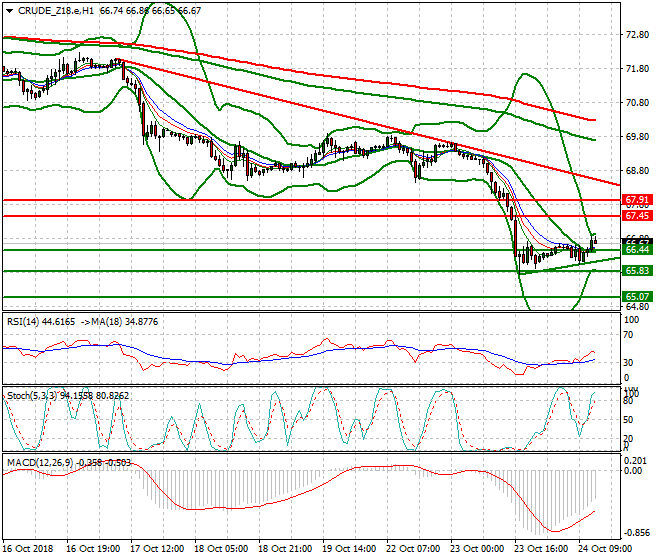Click the 16 Oct 19:00 time axis label
Screen dimensions: 660x560
[x=93, y=549]
